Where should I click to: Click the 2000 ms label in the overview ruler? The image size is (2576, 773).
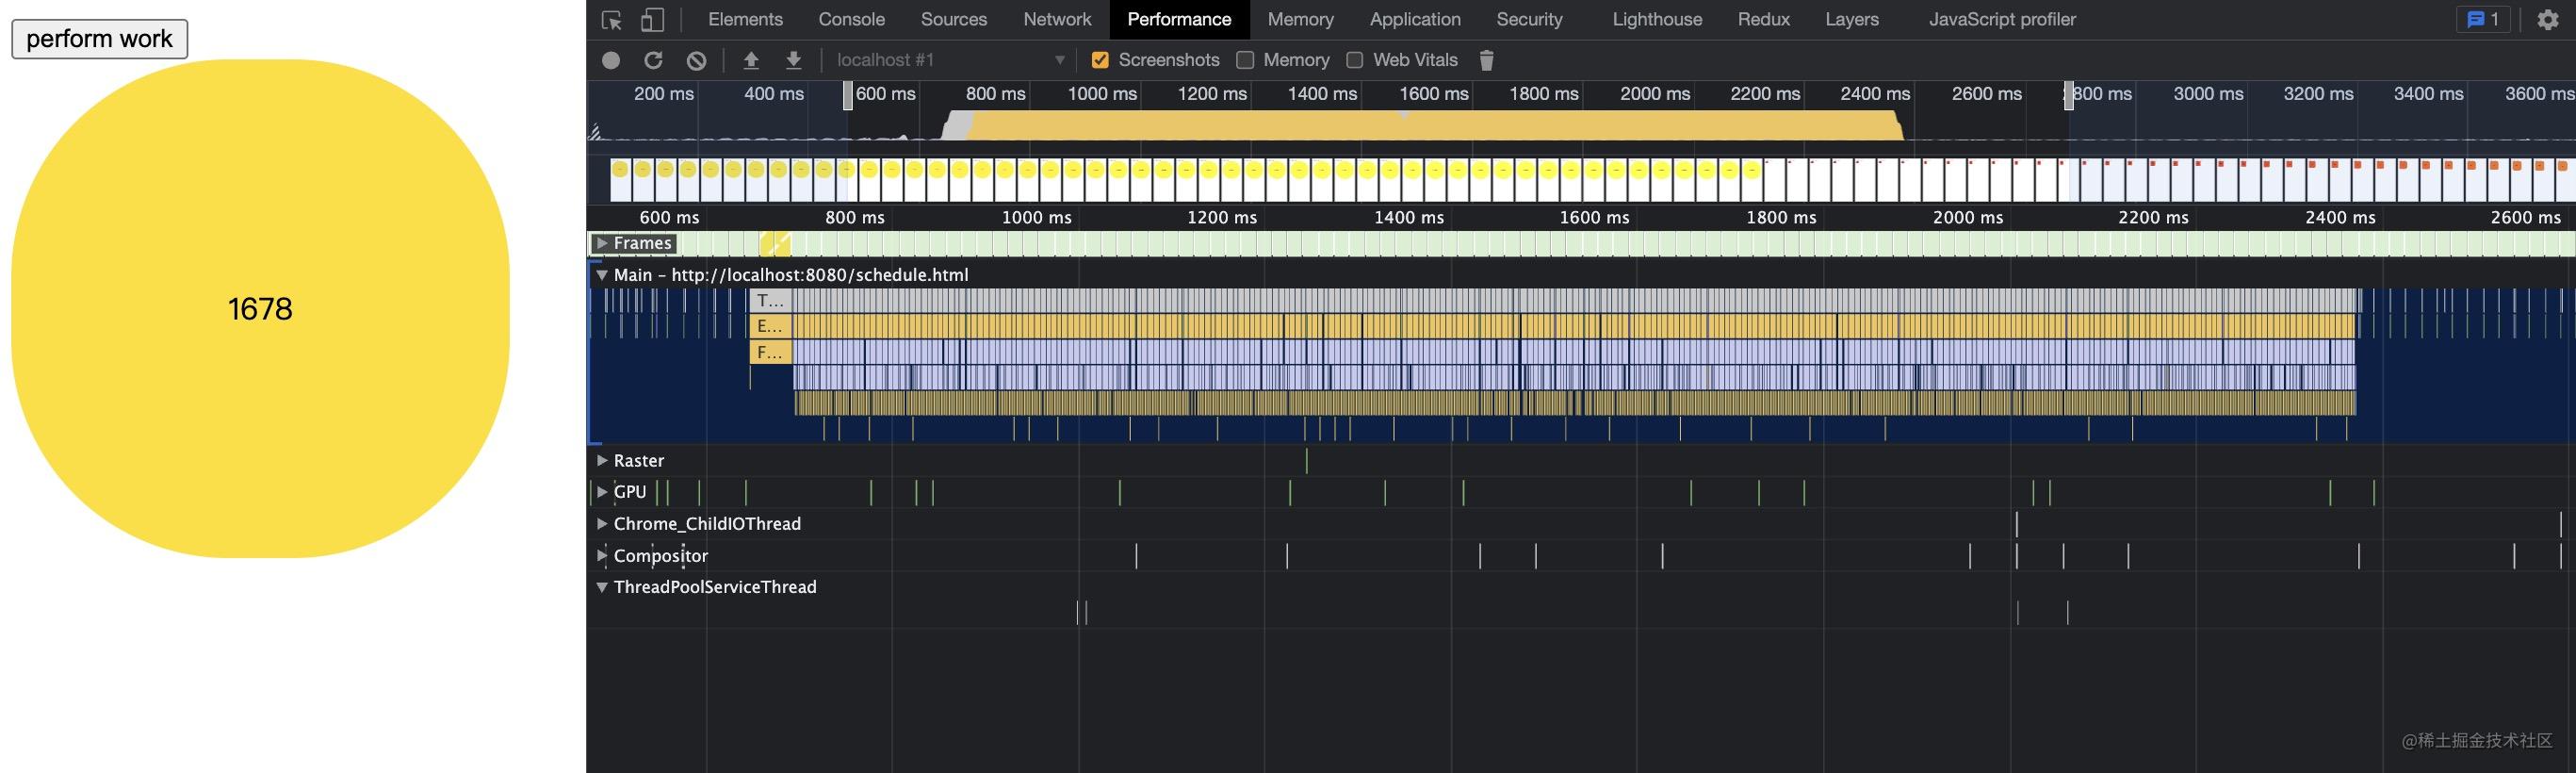click(x=1655, y=94)
